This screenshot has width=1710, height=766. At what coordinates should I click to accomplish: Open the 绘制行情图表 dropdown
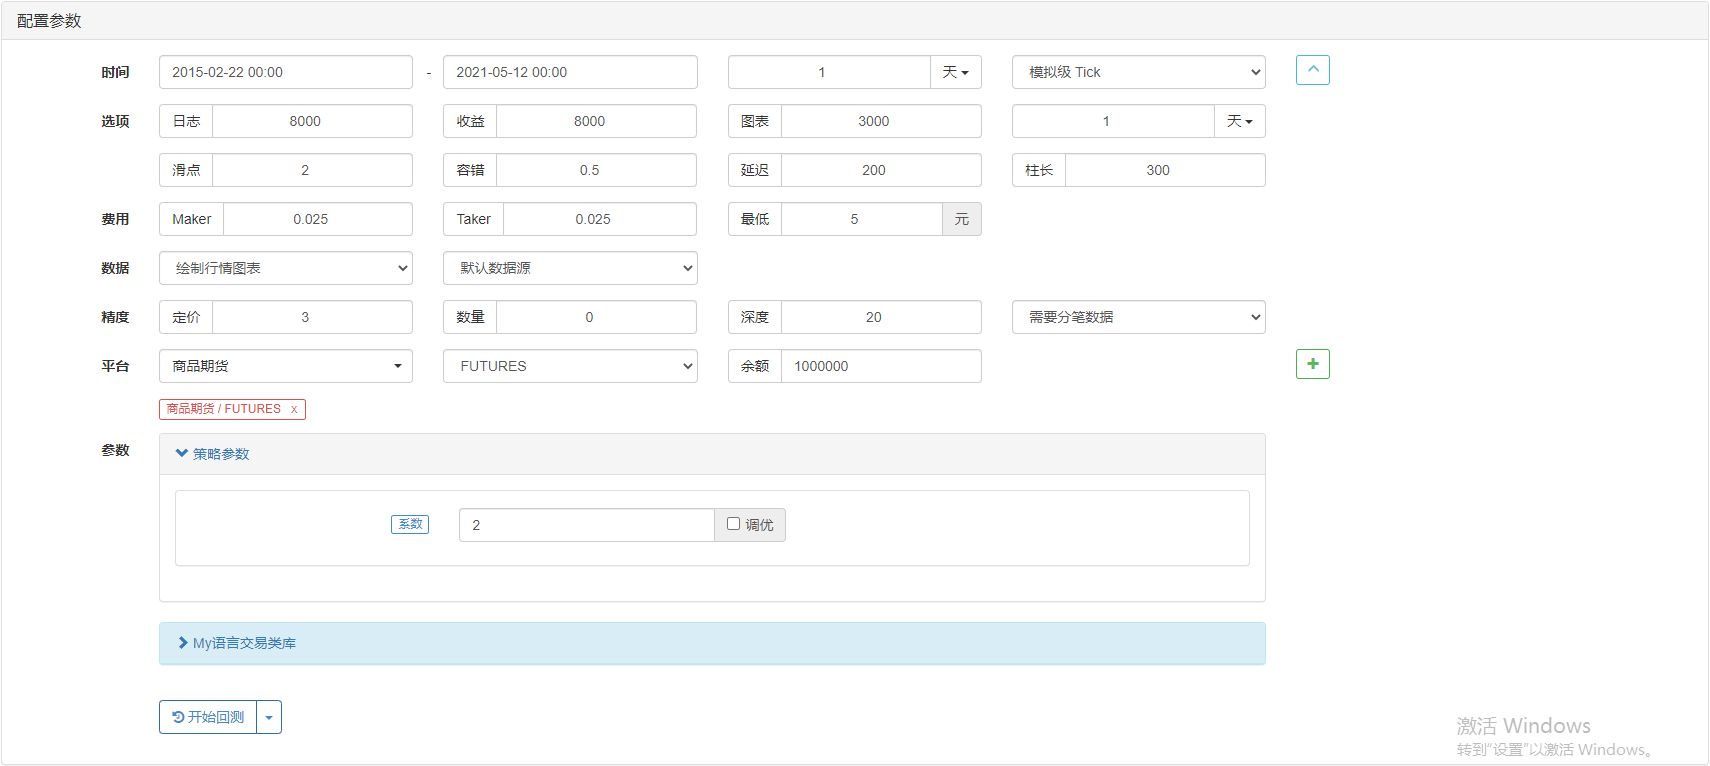point(285,268)
